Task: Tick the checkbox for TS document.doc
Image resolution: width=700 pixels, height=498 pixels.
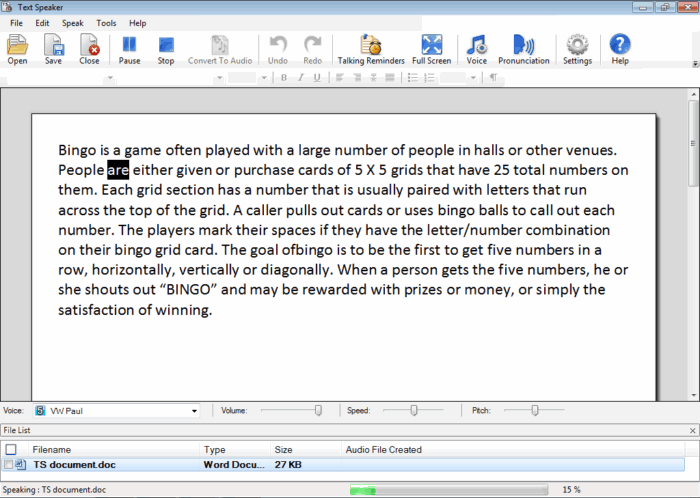Action: (x=9, y=465)
